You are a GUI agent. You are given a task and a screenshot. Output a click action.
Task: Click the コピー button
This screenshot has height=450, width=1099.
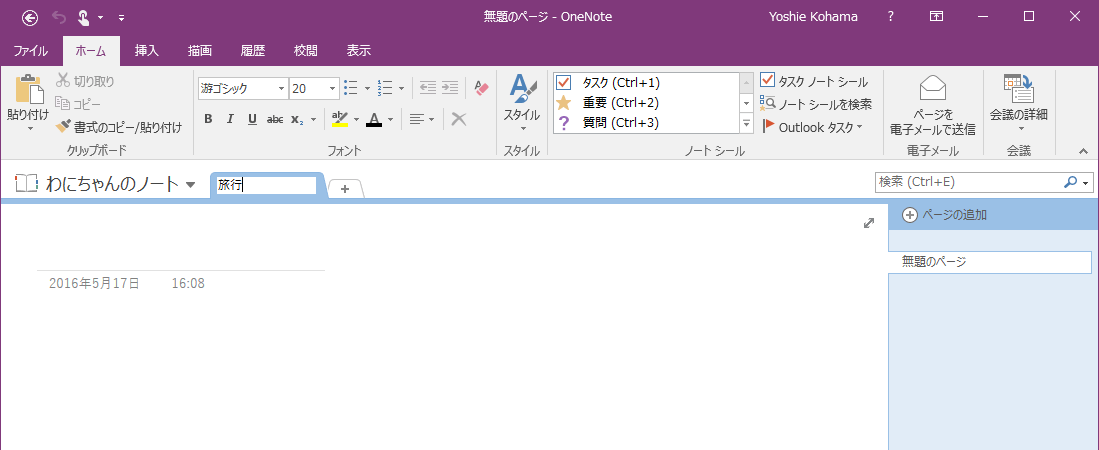(x=78, y=104)
